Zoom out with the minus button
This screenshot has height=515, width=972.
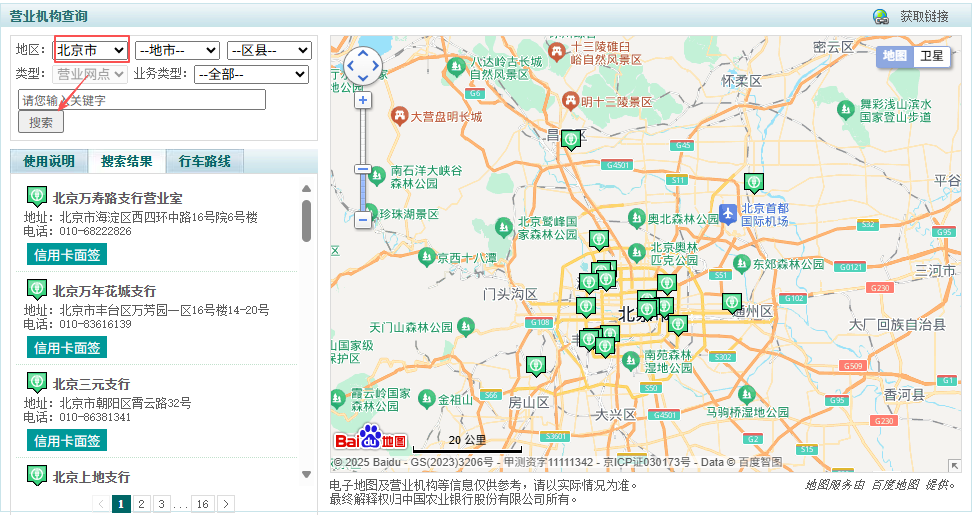(x=363, y=219)
